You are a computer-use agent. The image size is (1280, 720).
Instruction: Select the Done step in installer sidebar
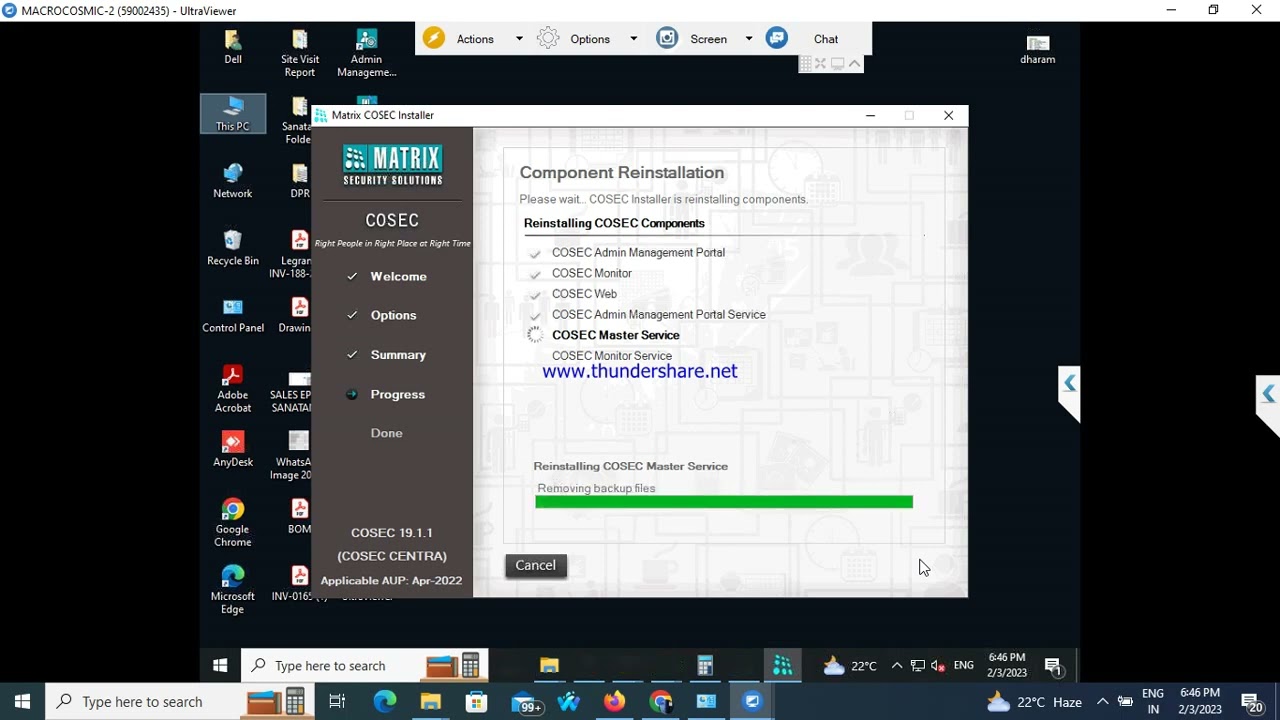point(387,433)
